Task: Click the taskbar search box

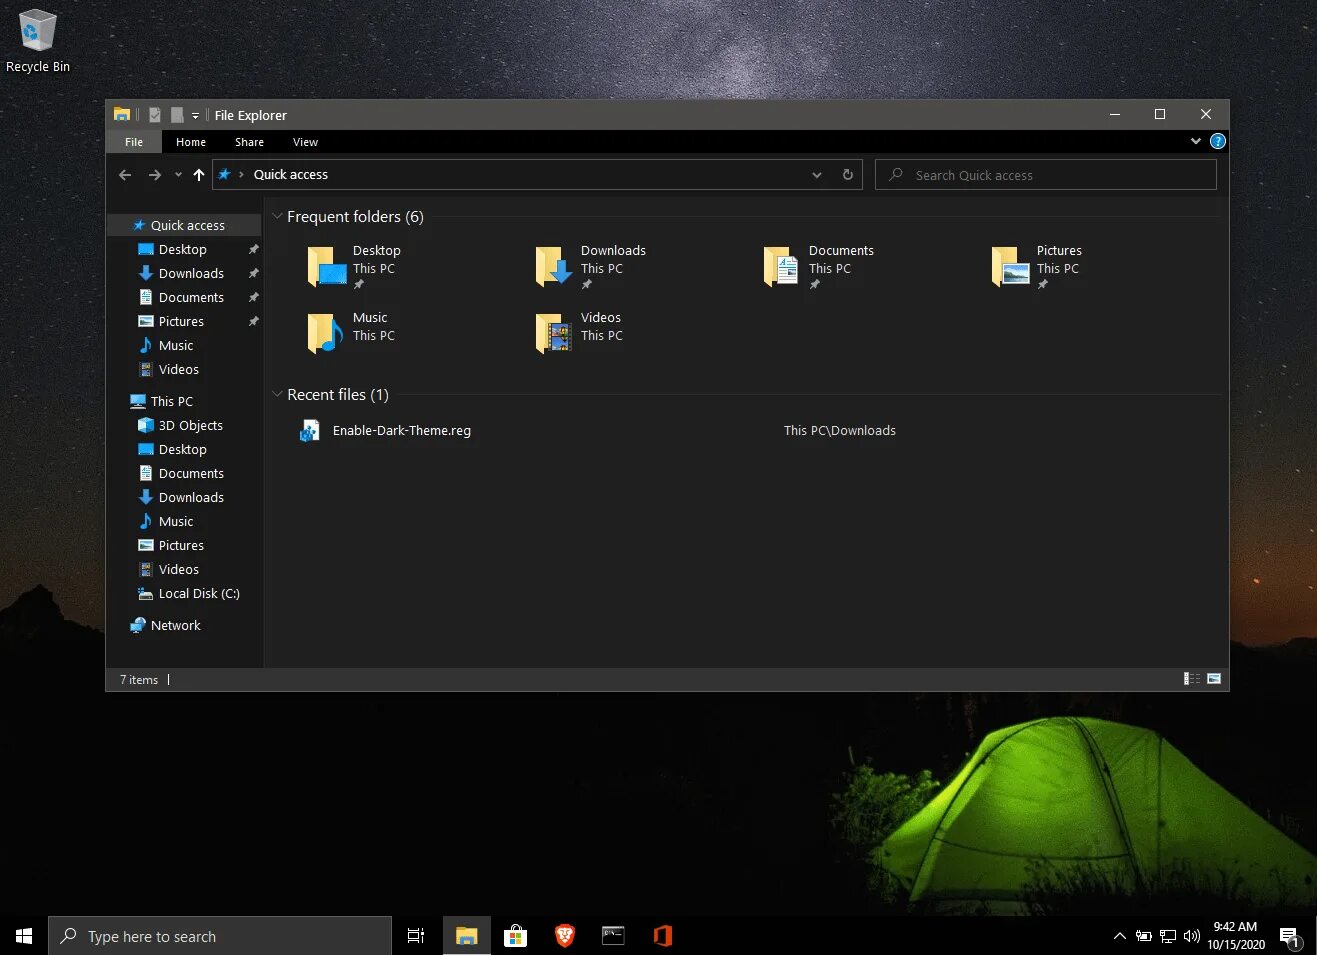Action: tap(220, 936)
